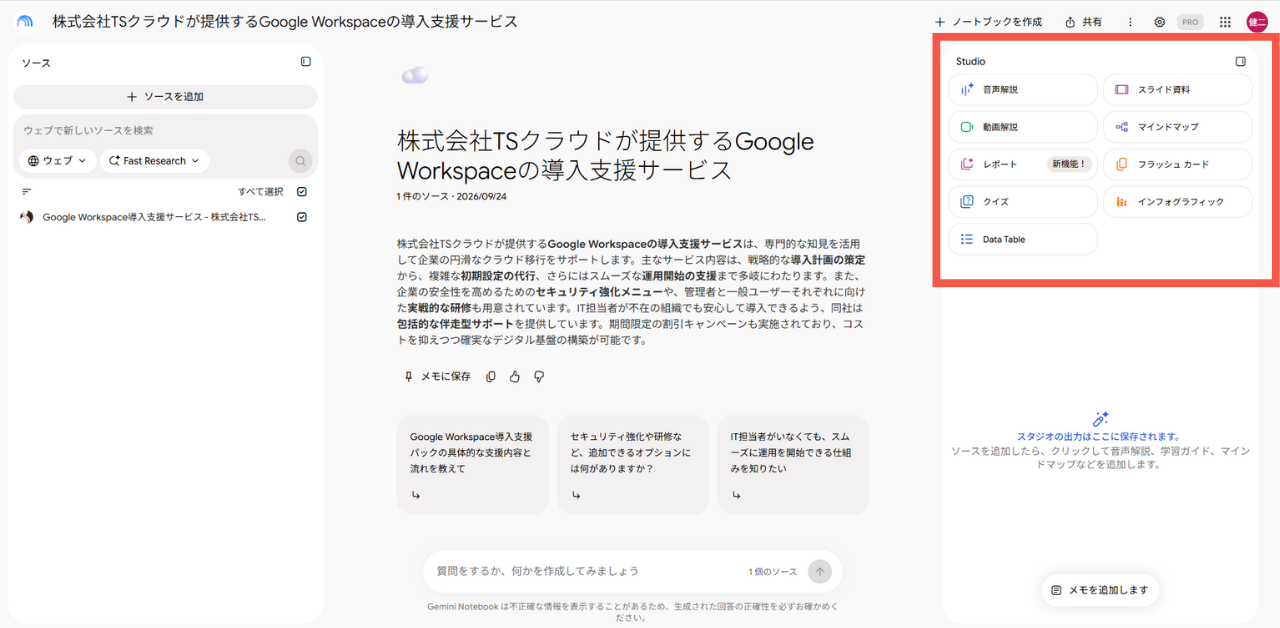Click ノートブックを作成 in top bar
1280x628 pixels.
(x=988, y=22)
